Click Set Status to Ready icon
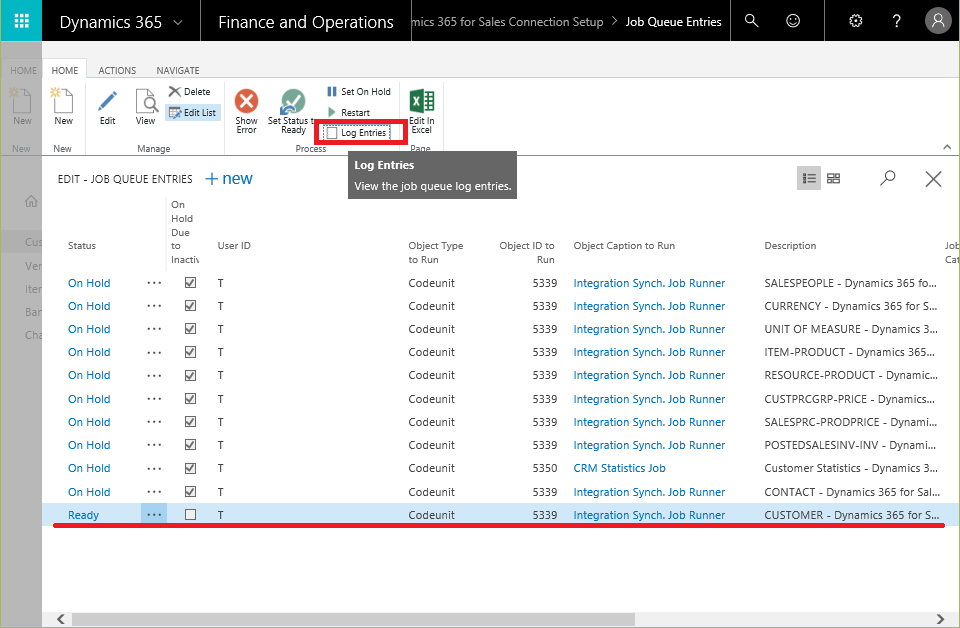Screen dimensions: 960x628 293,102
